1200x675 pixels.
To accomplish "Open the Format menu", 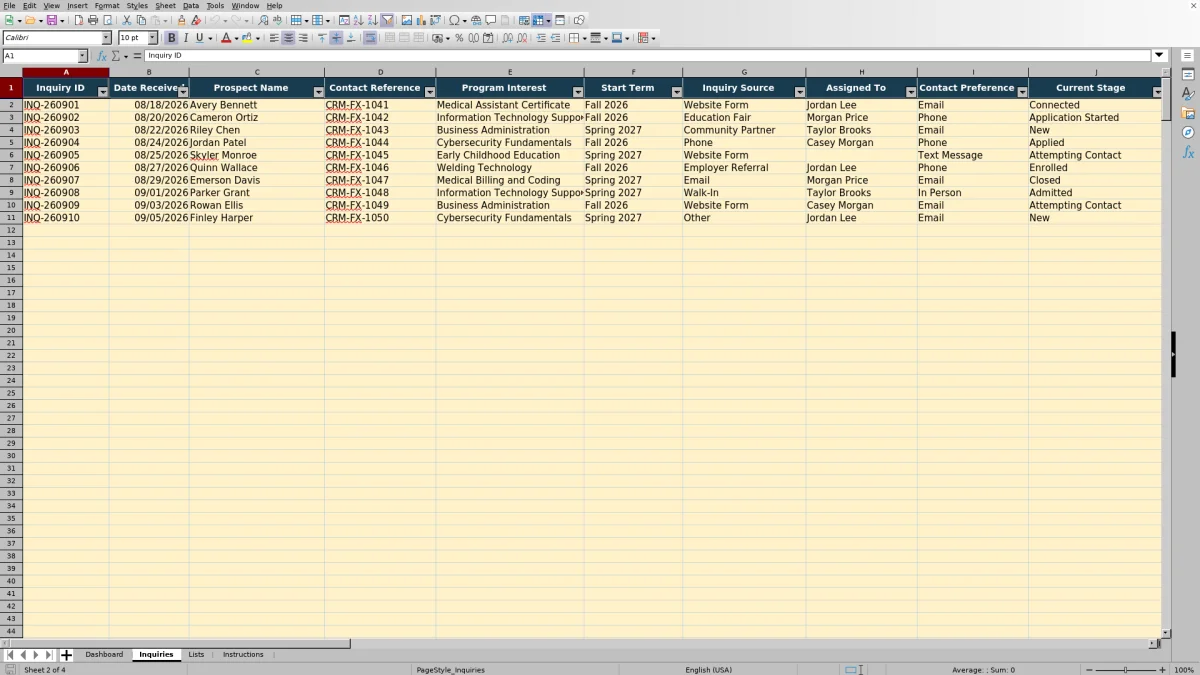I will [107, 6].
